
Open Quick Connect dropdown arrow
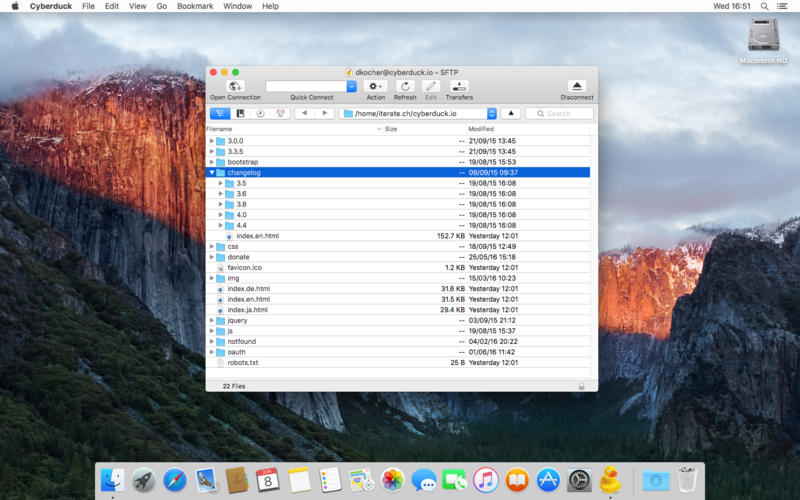(351, 87)
